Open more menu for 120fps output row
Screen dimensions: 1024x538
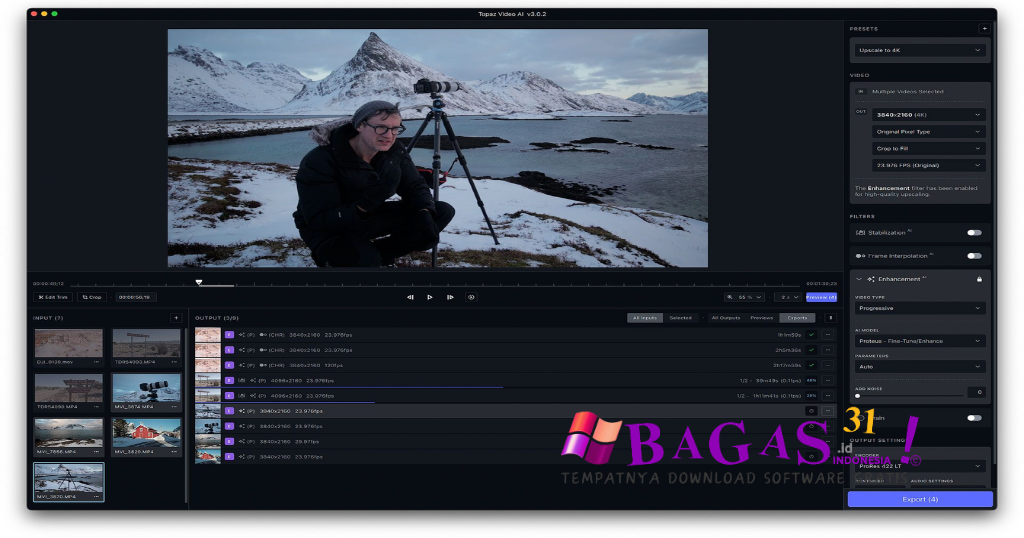click(x=828, y=365)
